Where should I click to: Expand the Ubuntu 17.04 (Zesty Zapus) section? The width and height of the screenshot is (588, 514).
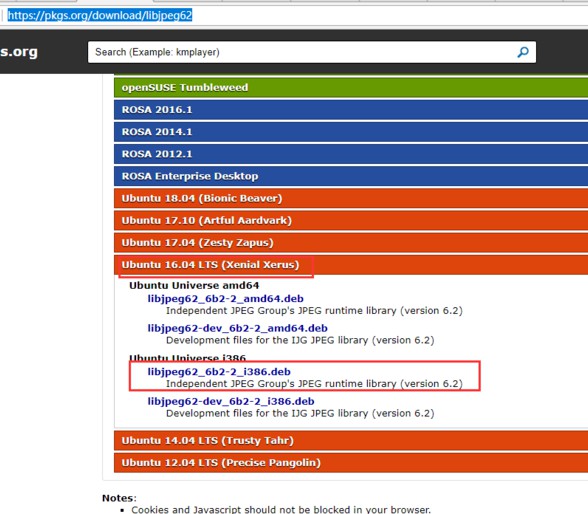pos(351,242)
